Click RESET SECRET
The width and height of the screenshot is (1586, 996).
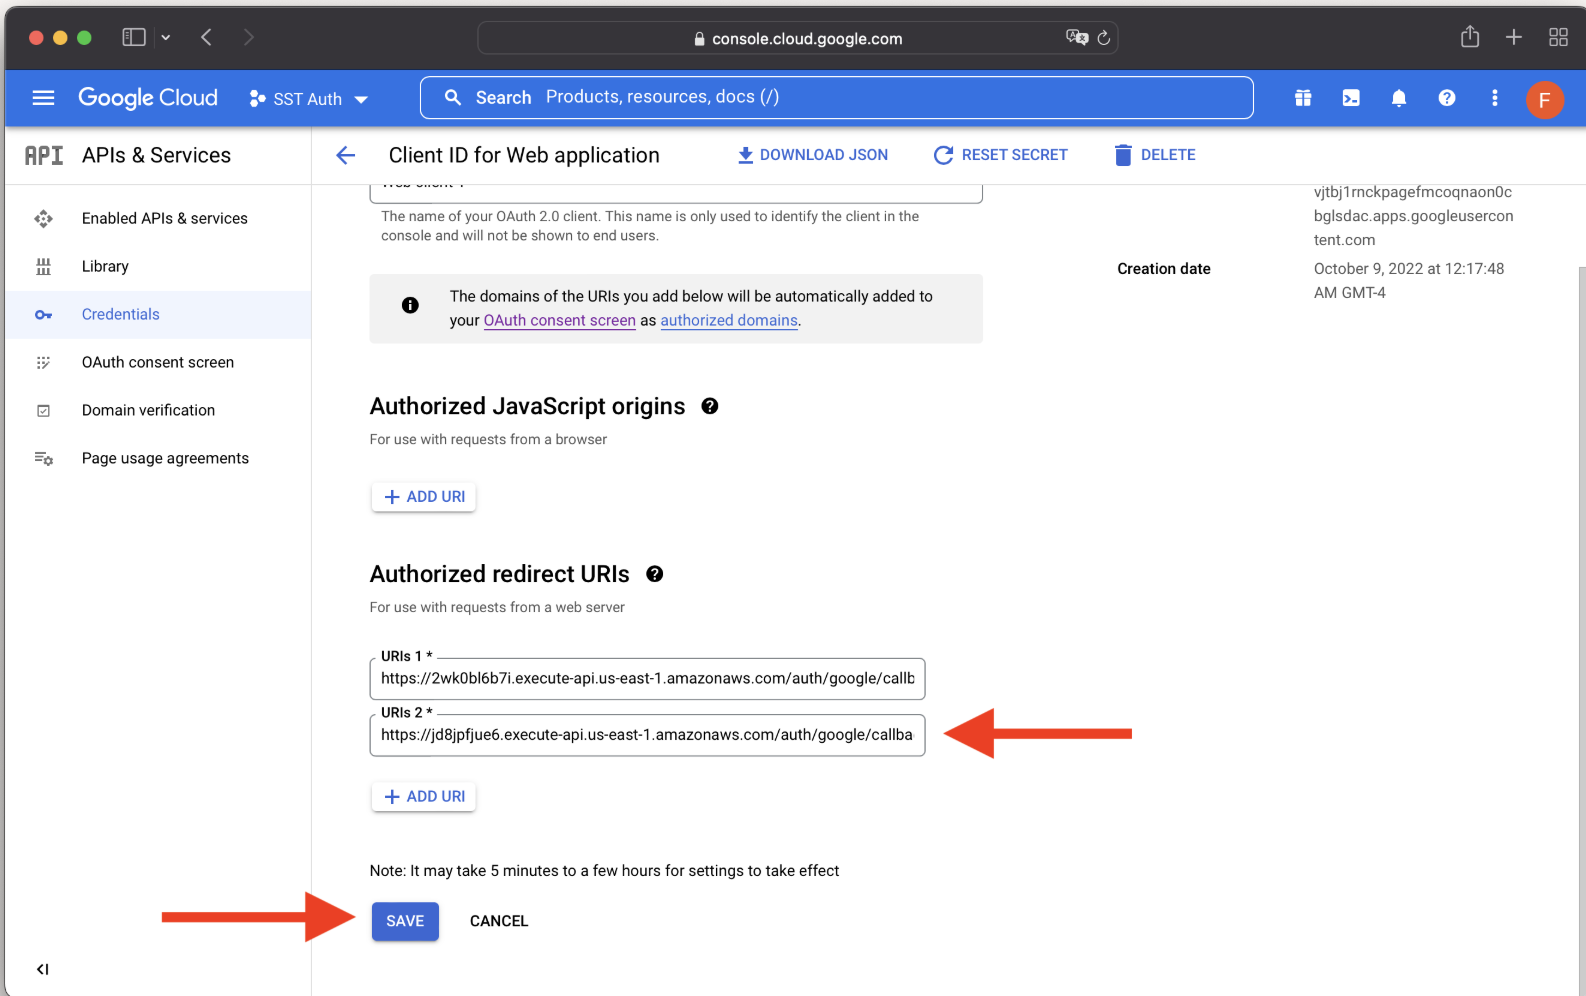pos(1001,155)
